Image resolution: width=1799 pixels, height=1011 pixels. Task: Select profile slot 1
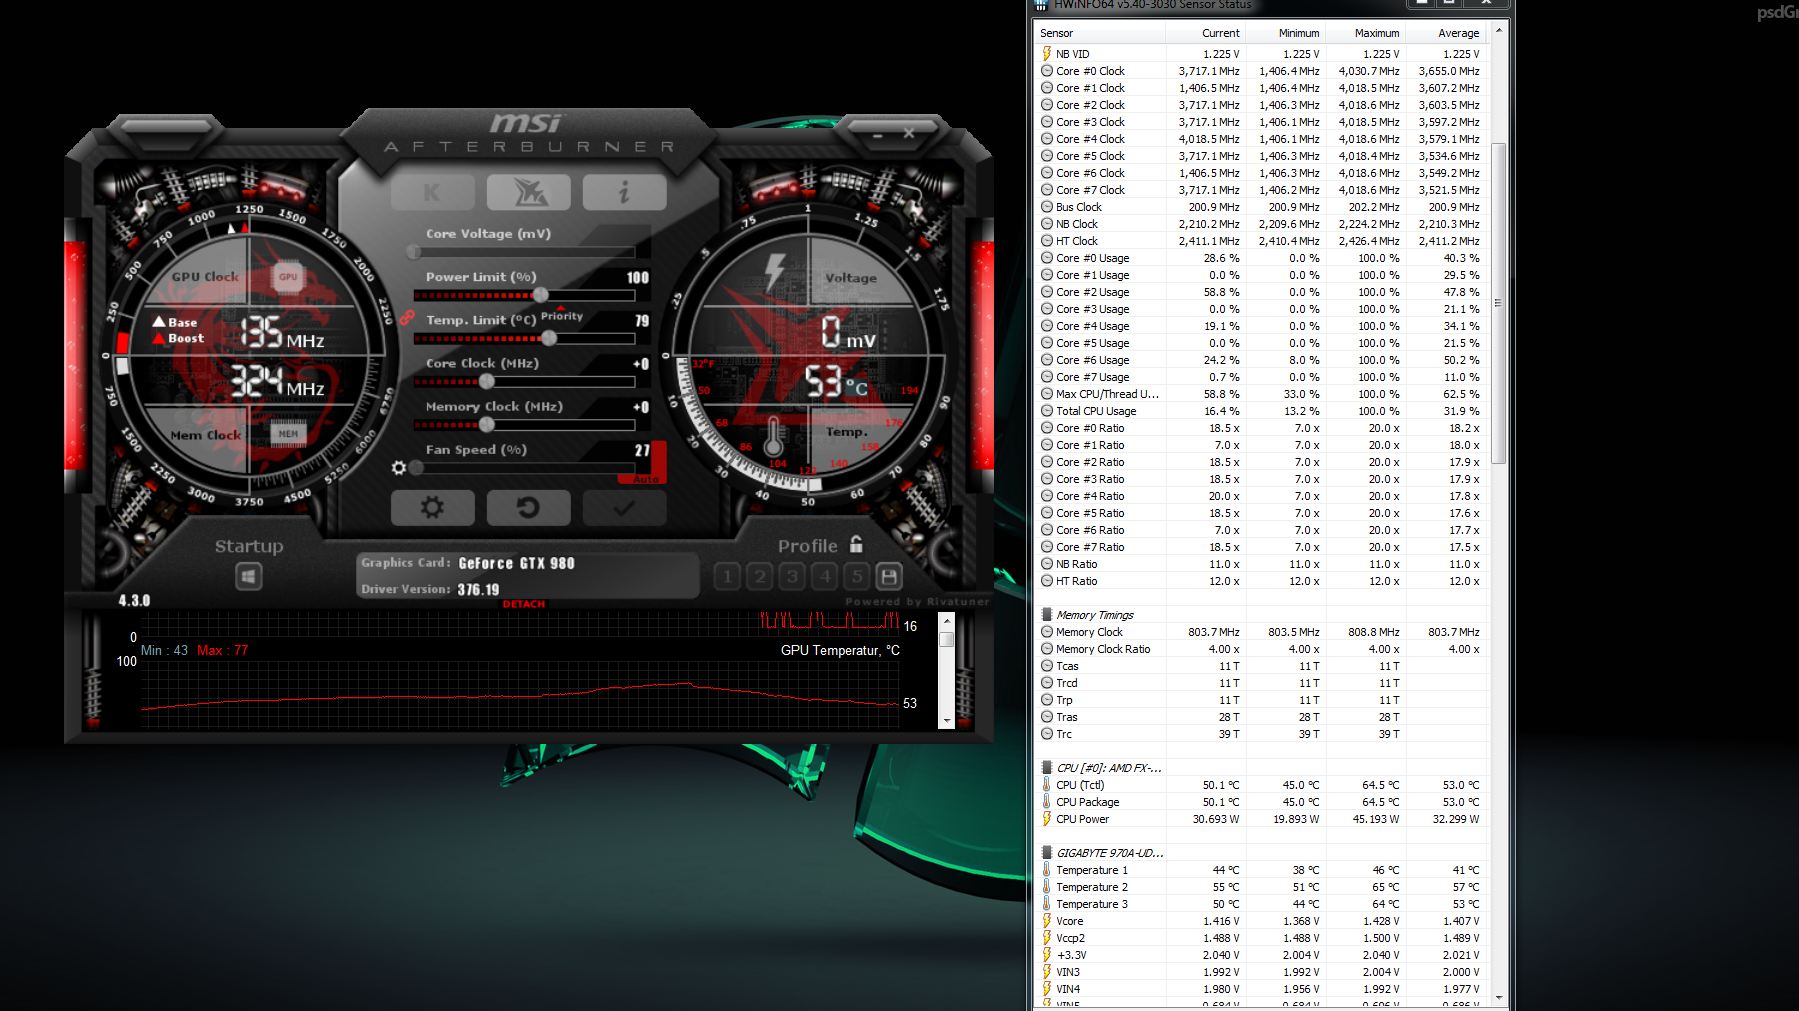[x=728, y=576]
